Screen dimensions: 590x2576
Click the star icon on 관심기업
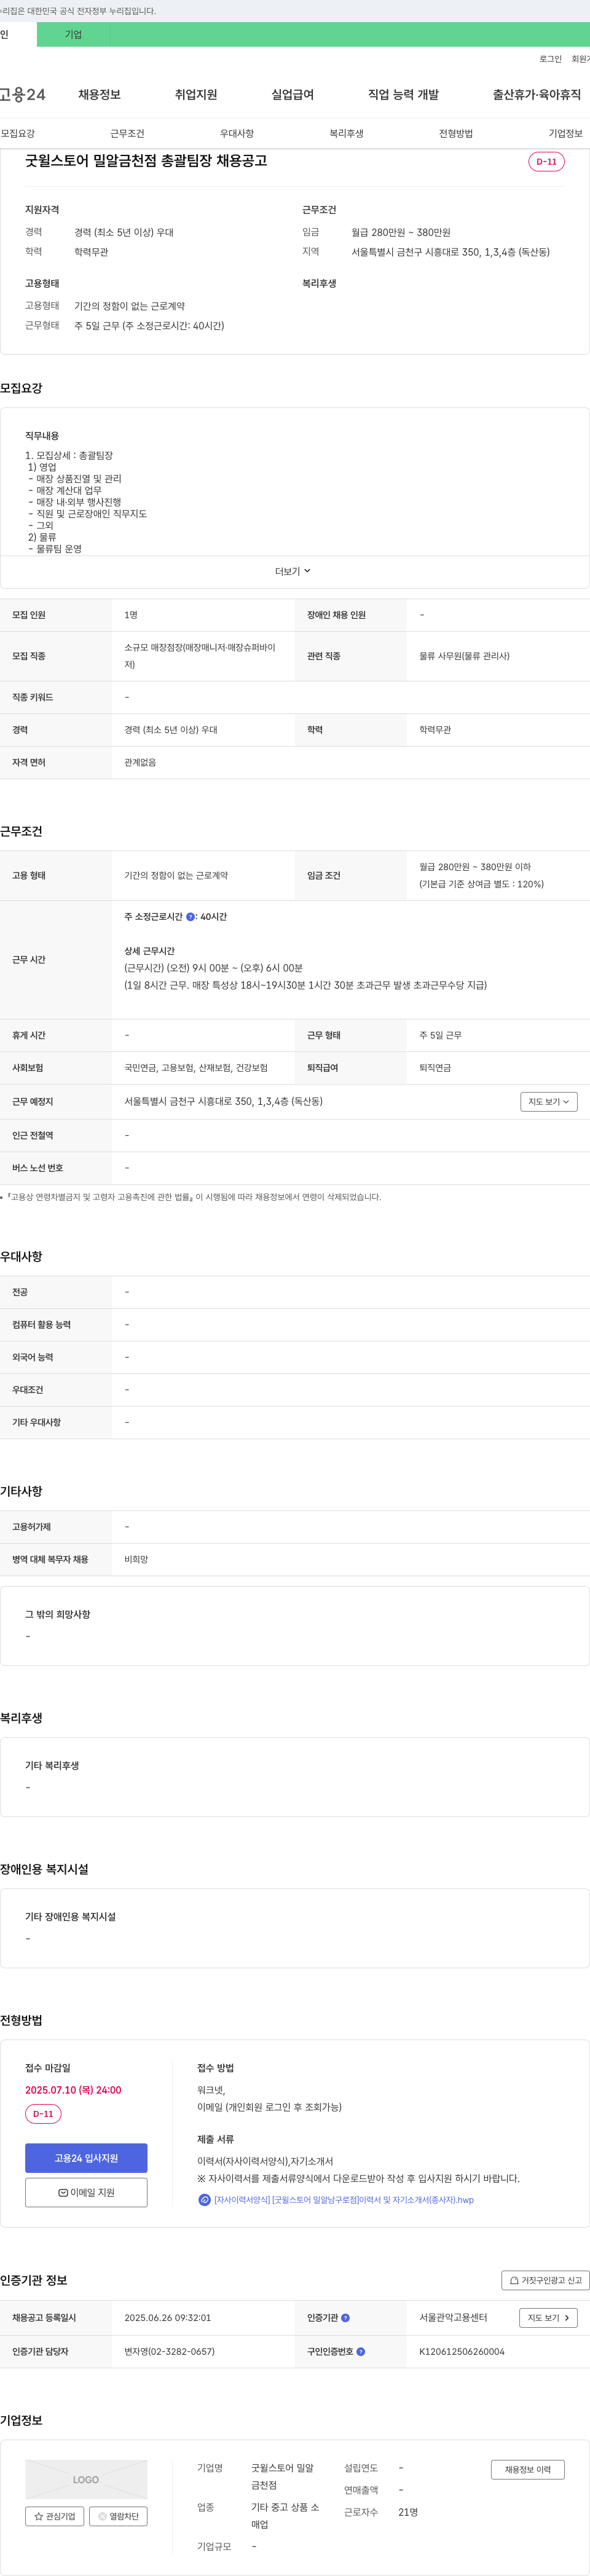(x=39, y=2517)
